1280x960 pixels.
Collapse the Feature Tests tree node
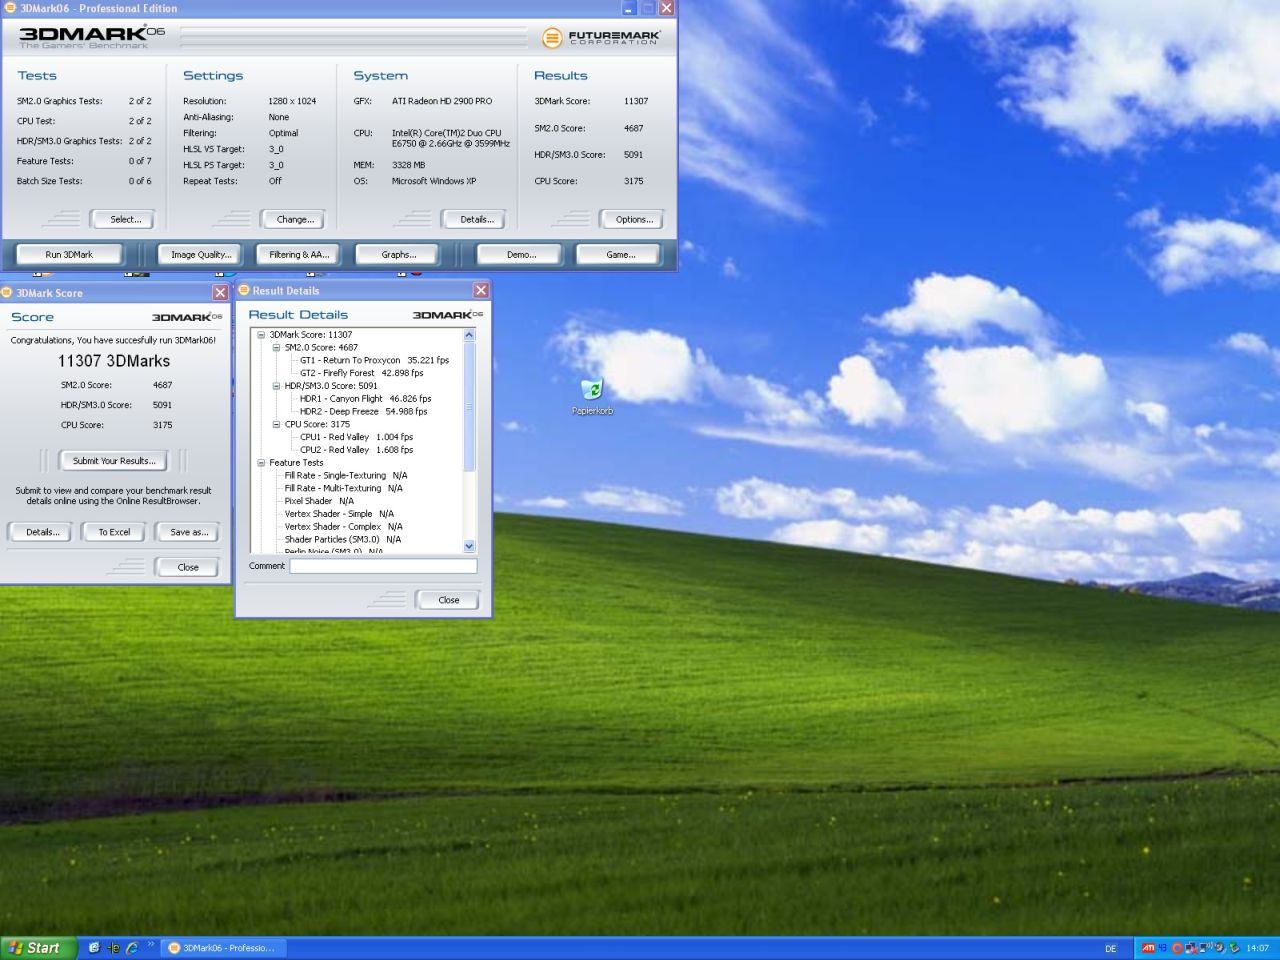[261, 463]
